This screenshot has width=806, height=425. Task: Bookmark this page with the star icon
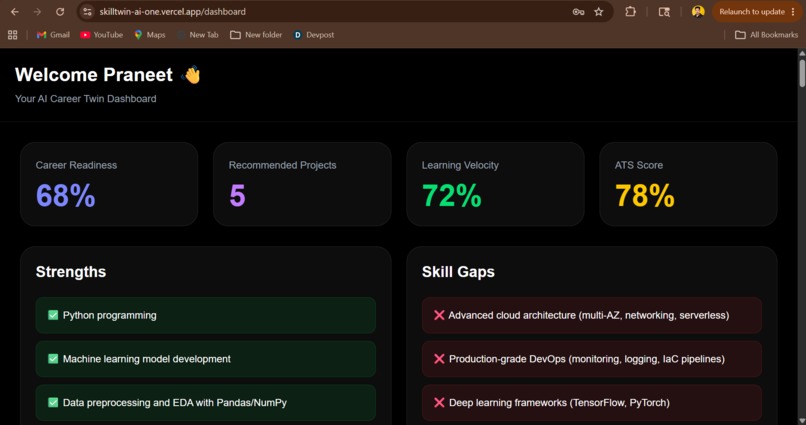(599, 12)
